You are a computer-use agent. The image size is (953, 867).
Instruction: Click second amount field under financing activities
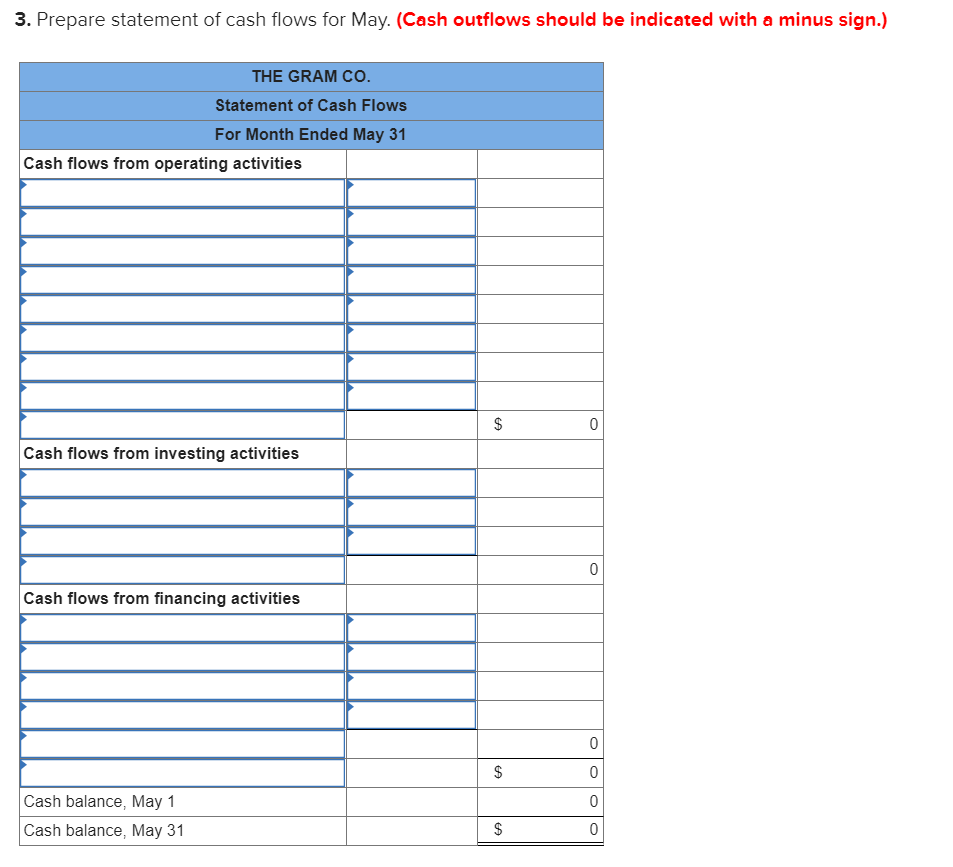[x=411, y=657]
